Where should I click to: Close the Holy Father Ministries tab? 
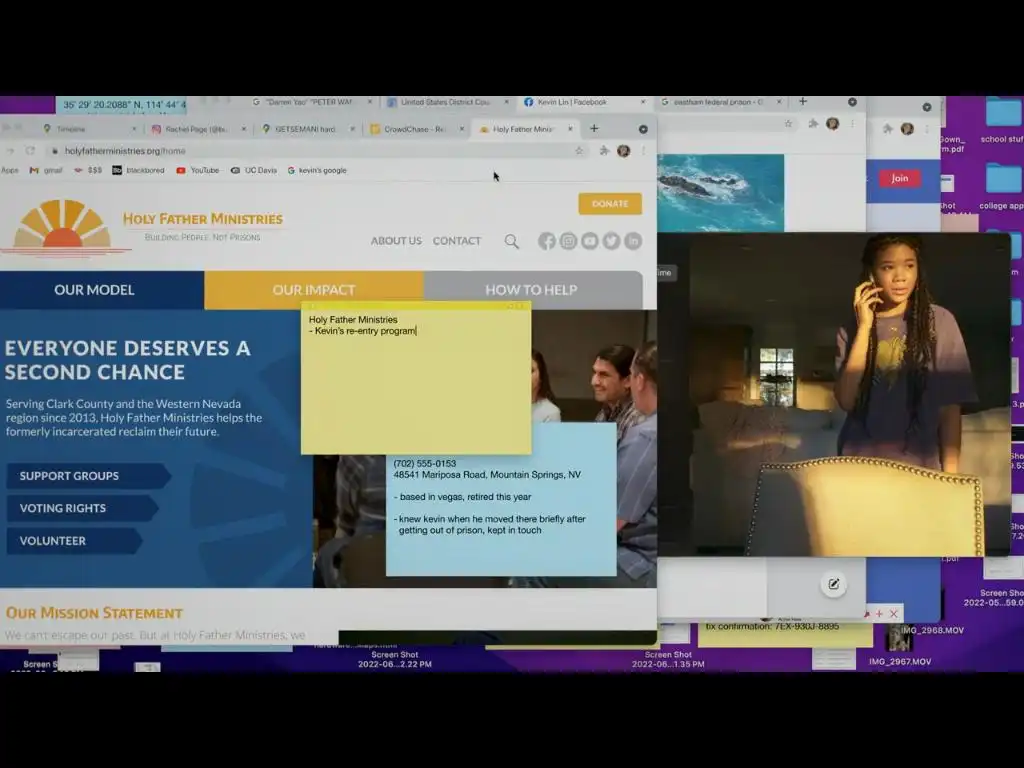pos(570,129)
